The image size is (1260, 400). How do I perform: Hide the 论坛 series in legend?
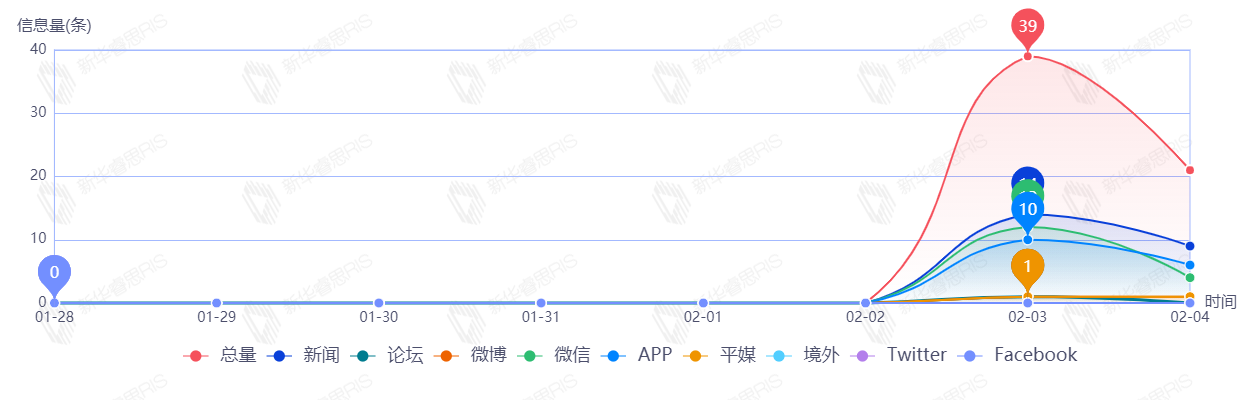coord(387,355)
